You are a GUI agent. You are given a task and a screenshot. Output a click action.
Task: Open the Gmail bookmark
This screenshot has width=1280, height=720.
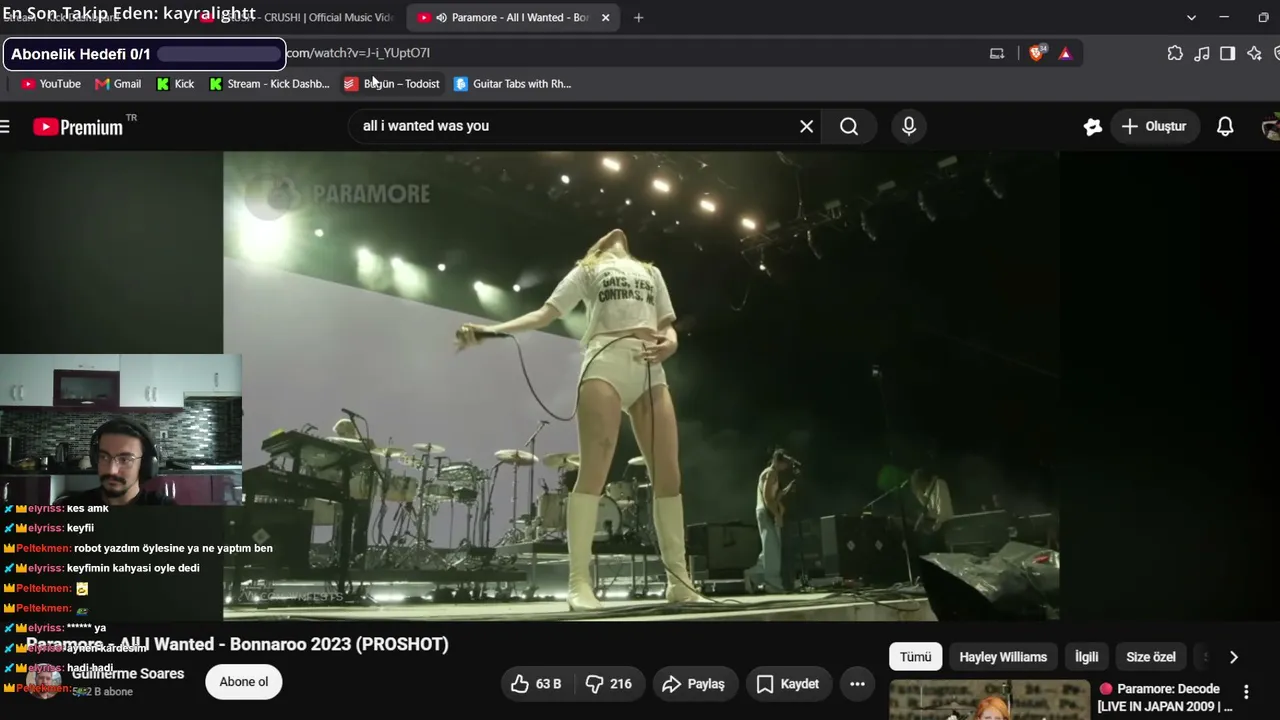coord(118,84)
